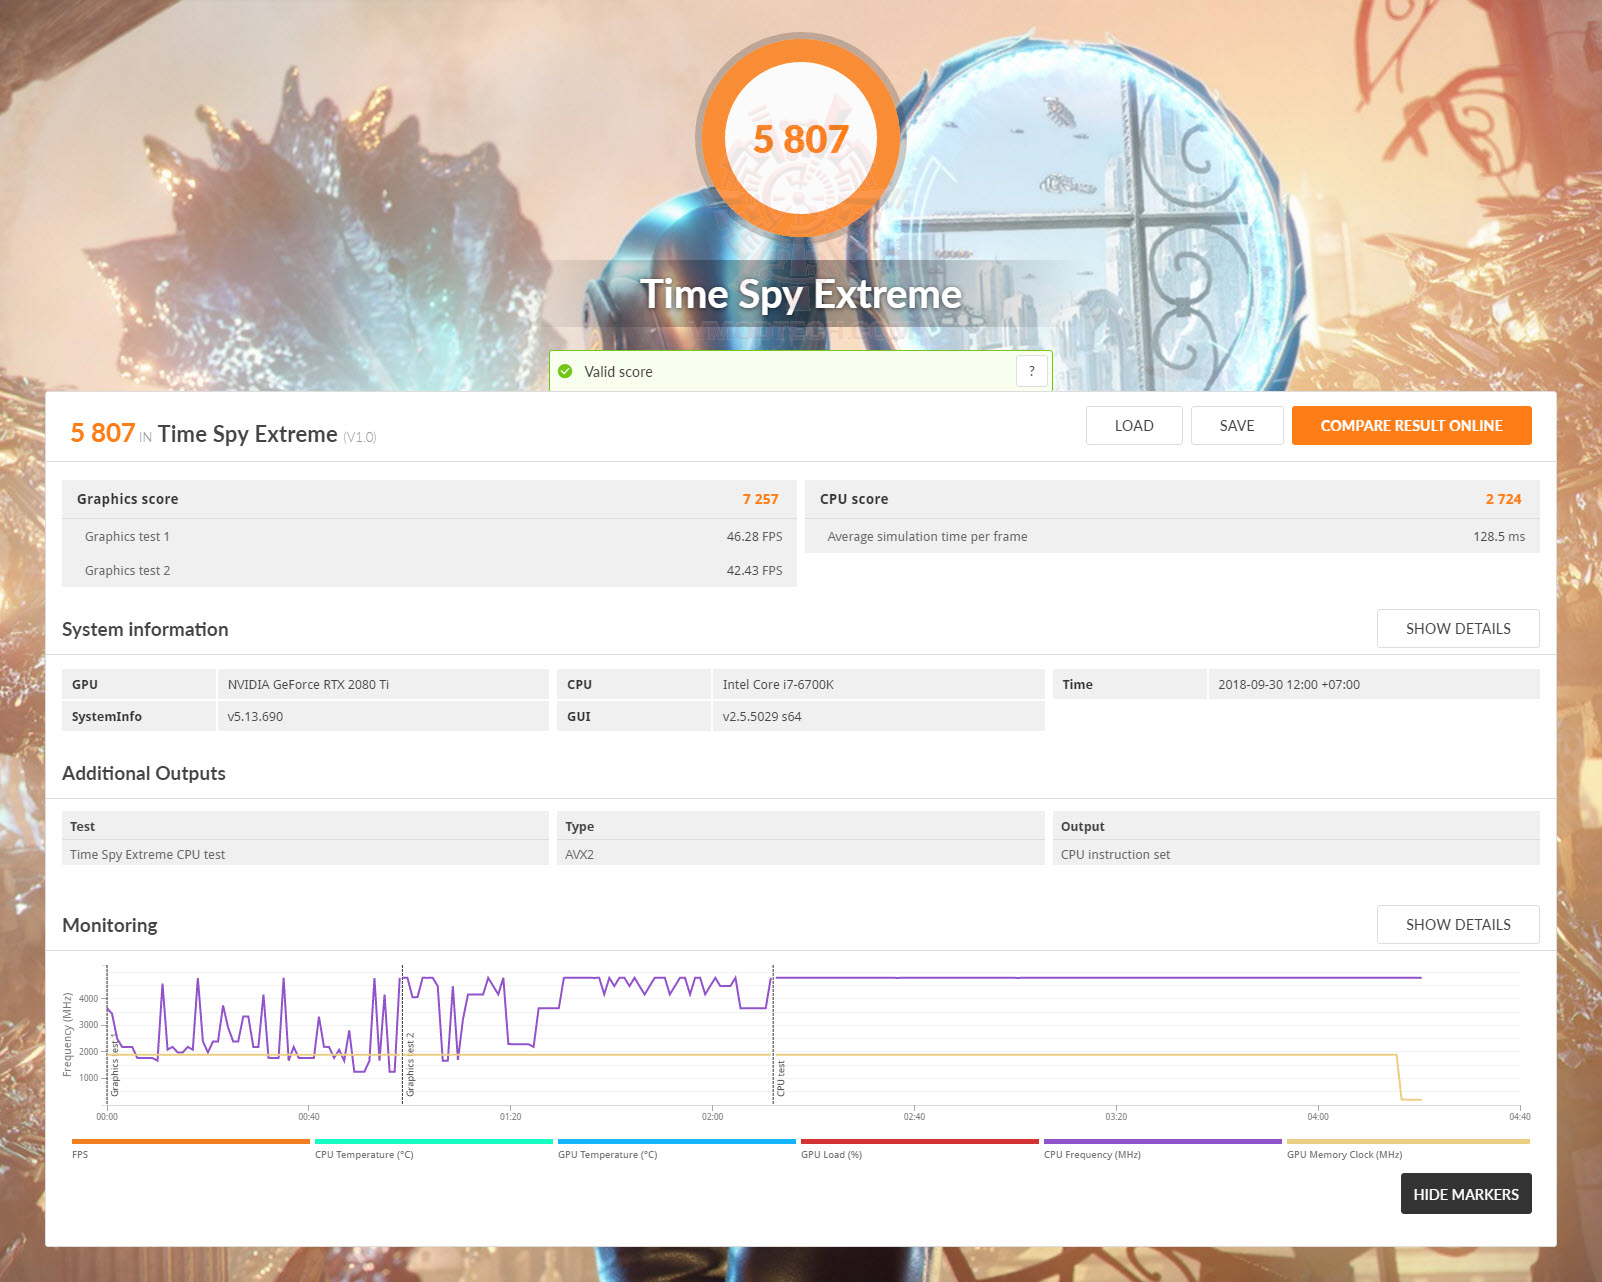Click the SystemInfo version v5.13.690

tap(255, 717)
